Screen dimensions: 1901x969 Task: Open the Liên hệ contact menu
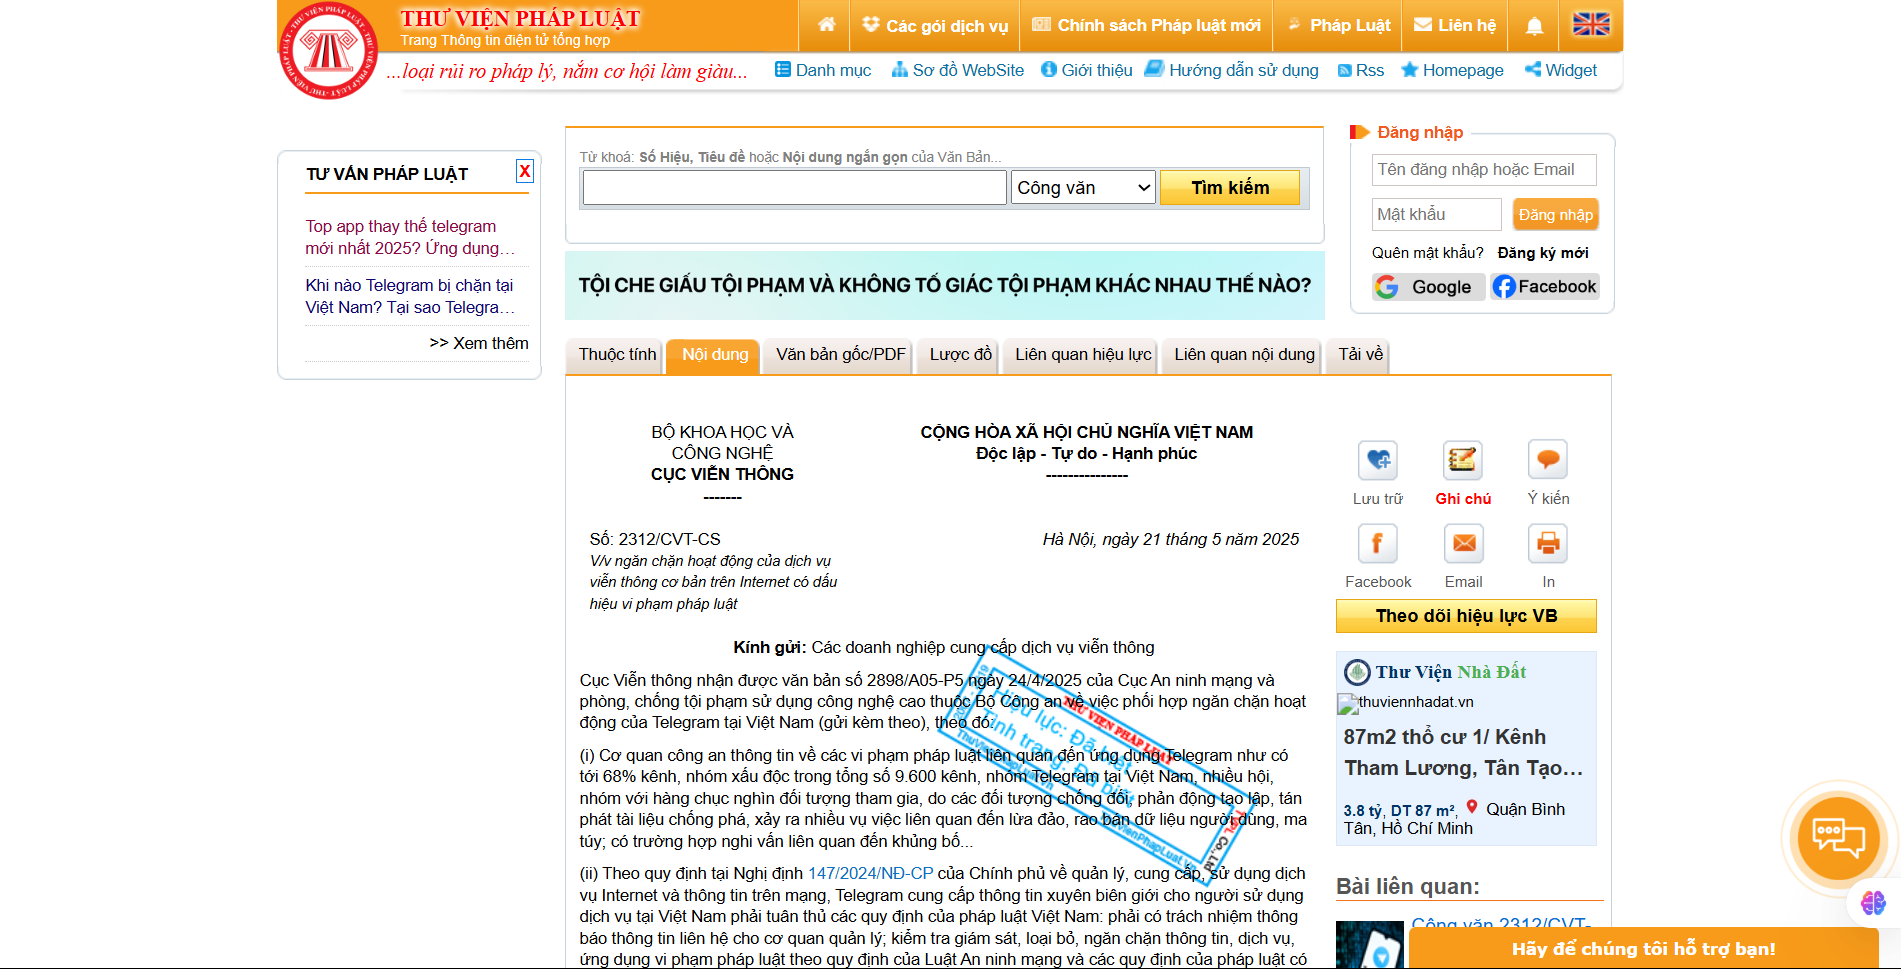(1455, 26)
